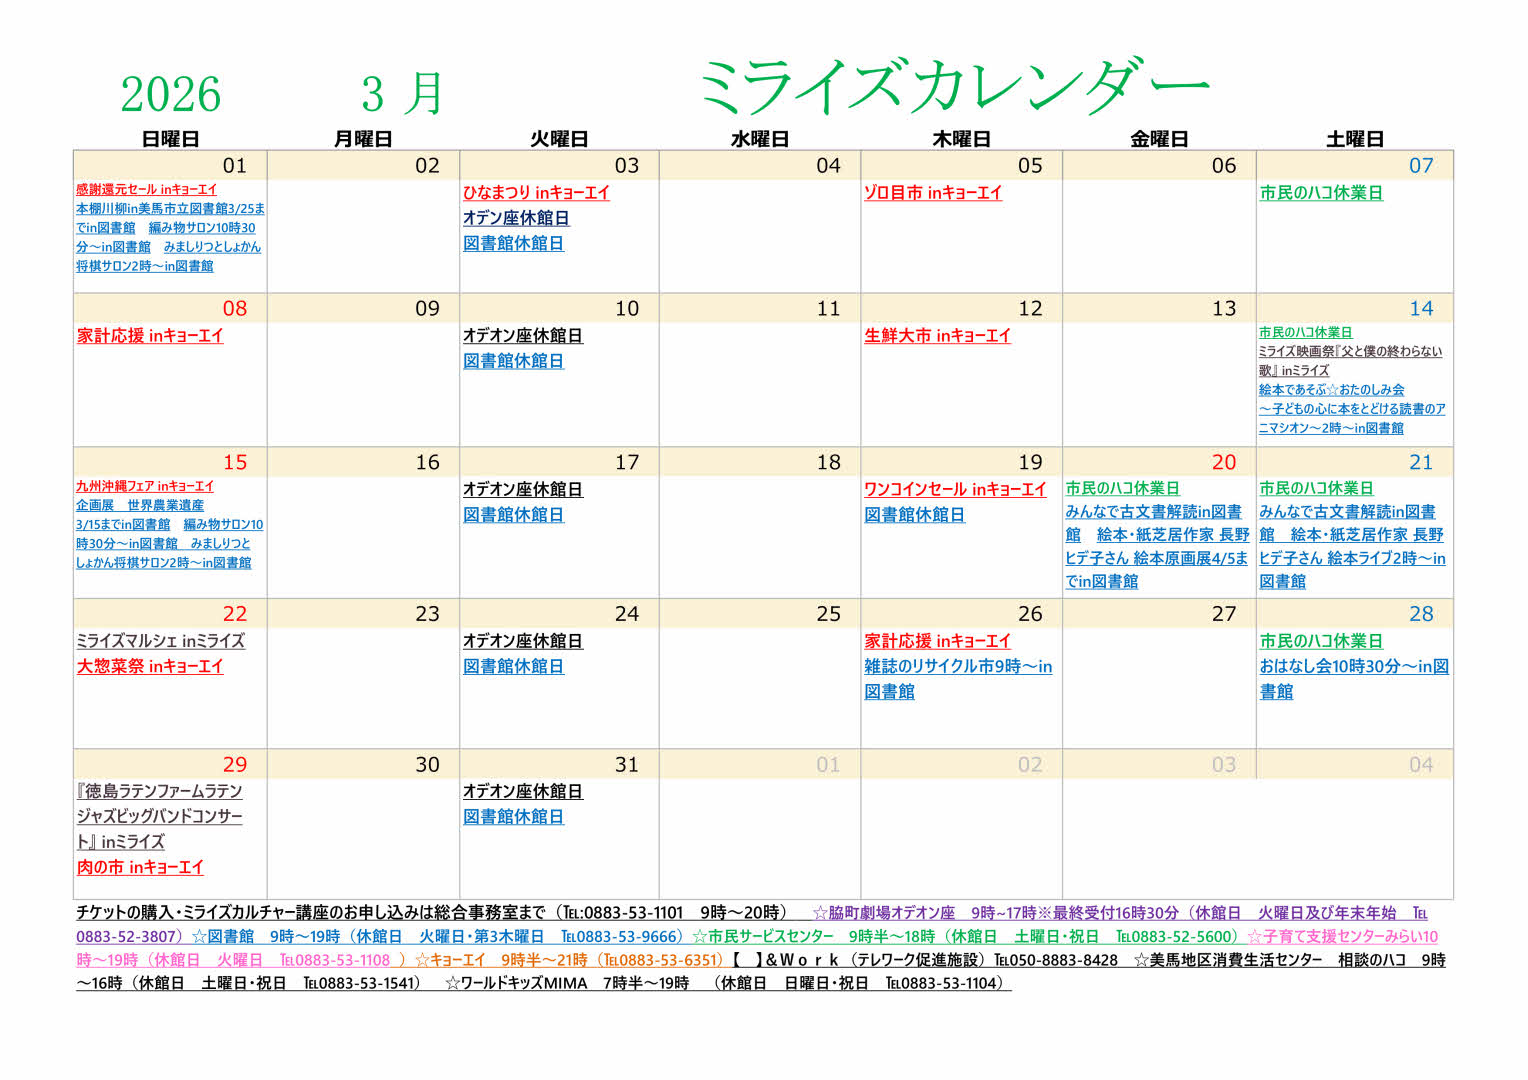The width and height of the screenshot is (1528, 1080).
Task: Select the 土曜日 column header
Action: coord(1354,139)
